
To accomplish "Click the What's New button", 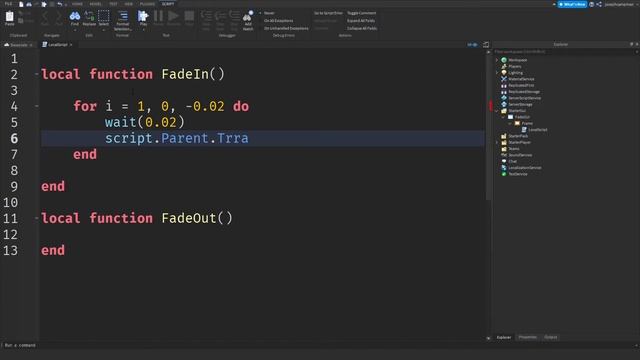I will tap(572, 4).
